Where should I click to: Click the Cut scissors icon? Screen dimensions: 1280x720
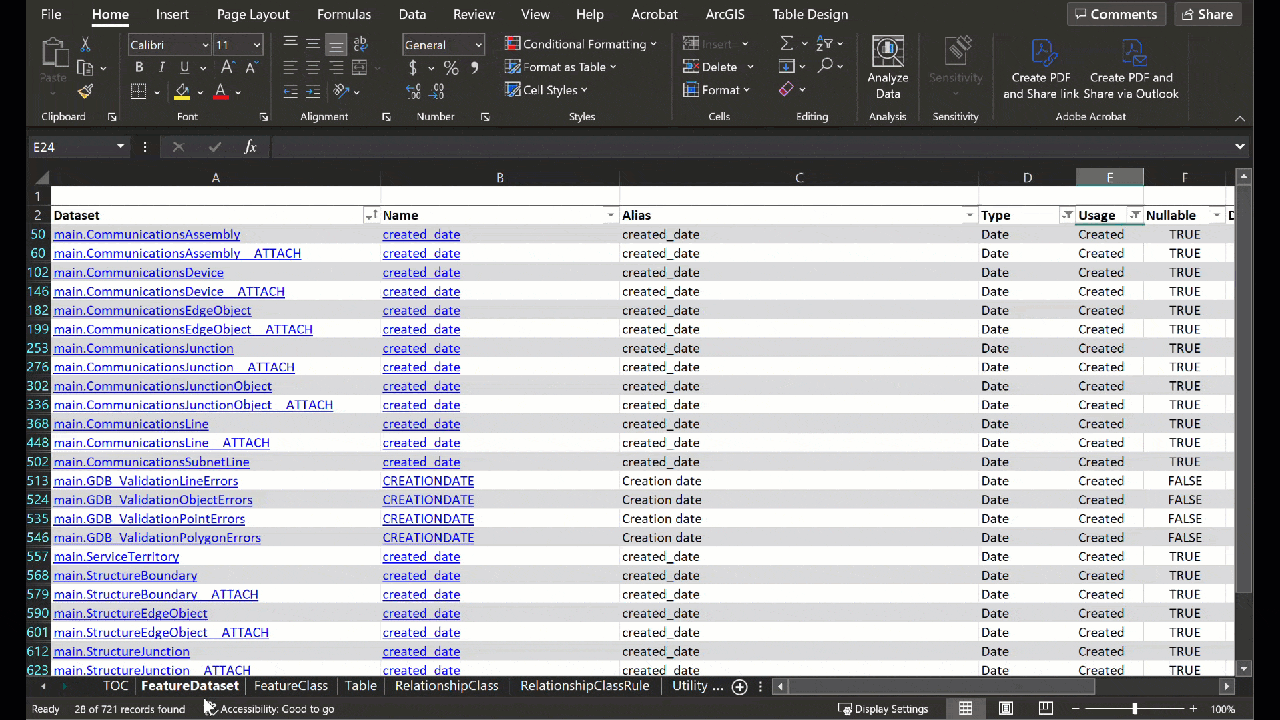pyautogui.click(x=85, y=45)
